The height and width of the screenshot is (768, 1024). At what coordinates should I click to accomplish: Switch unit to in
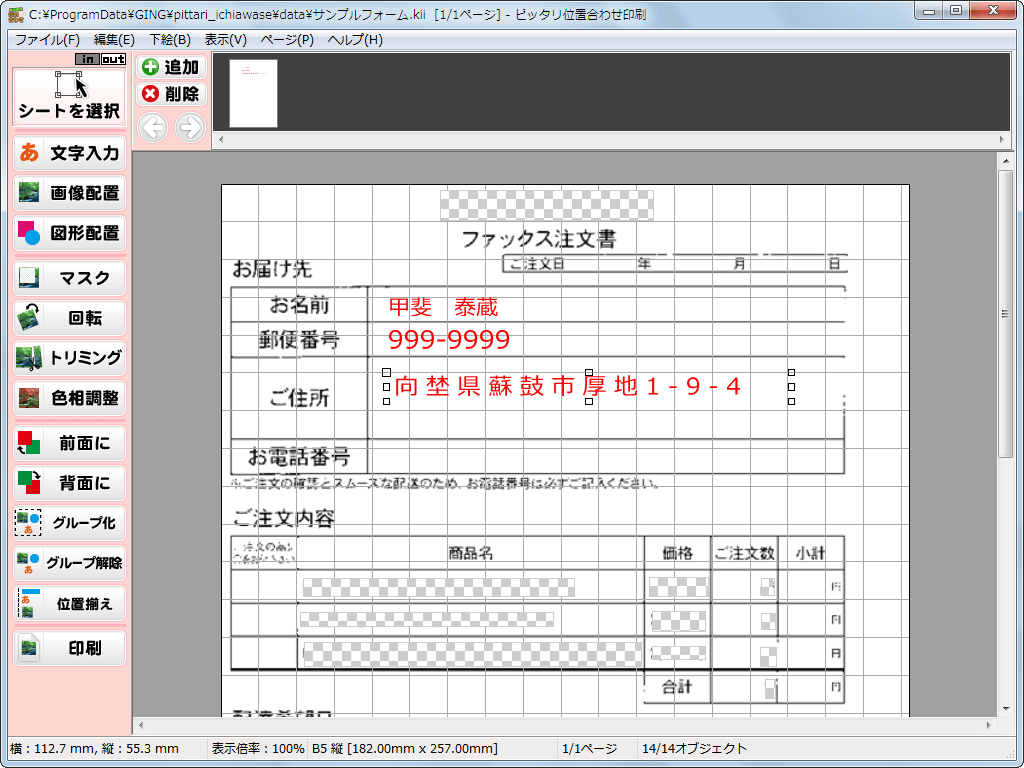[x=88, y=59]
